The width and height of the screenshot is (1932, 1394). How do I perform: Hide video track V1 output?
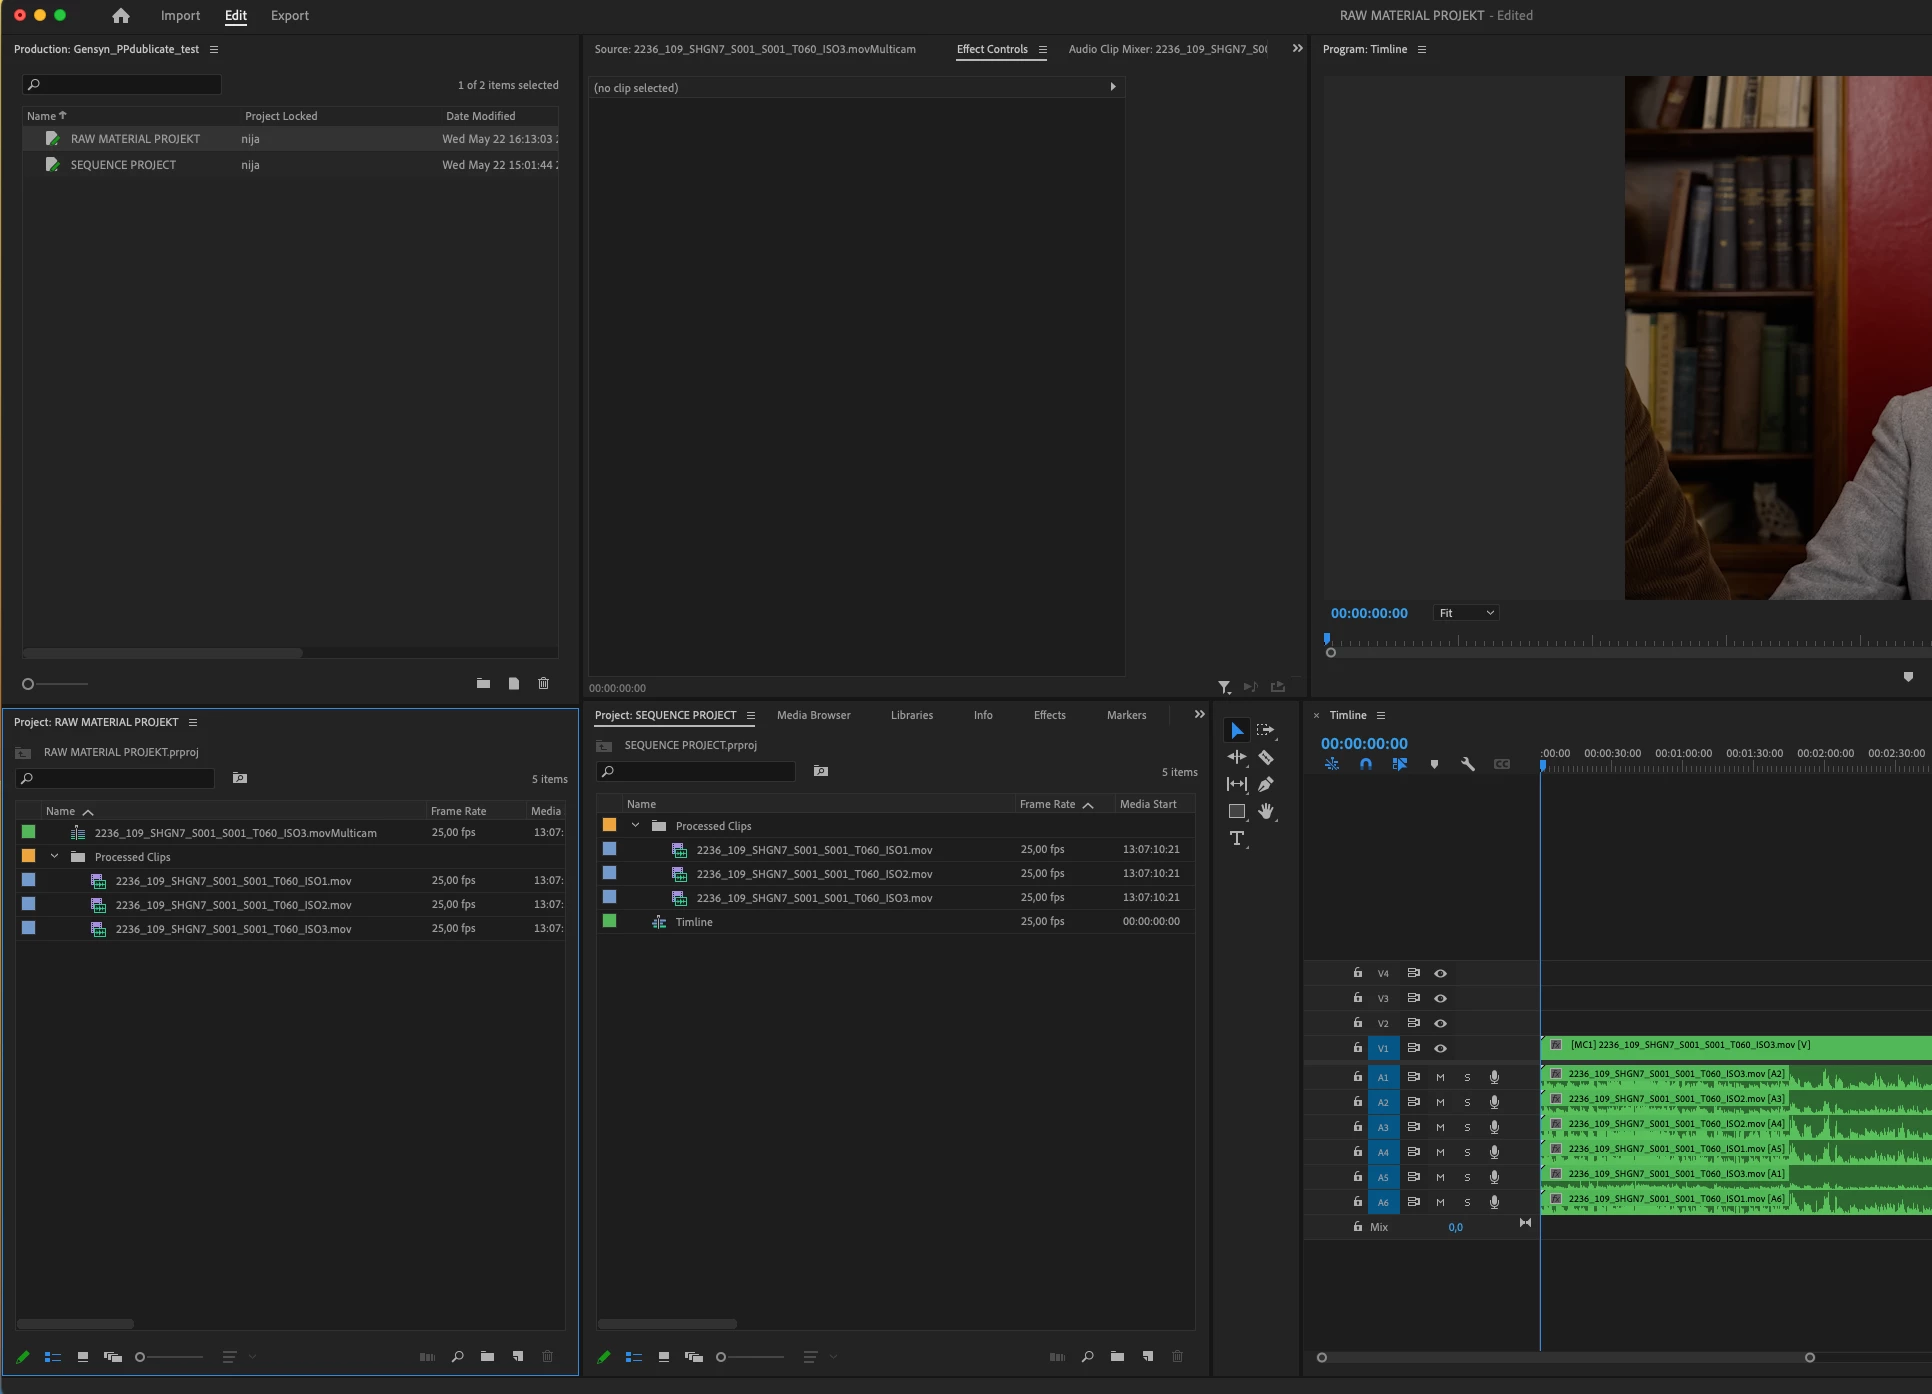coord(1440,1048)
